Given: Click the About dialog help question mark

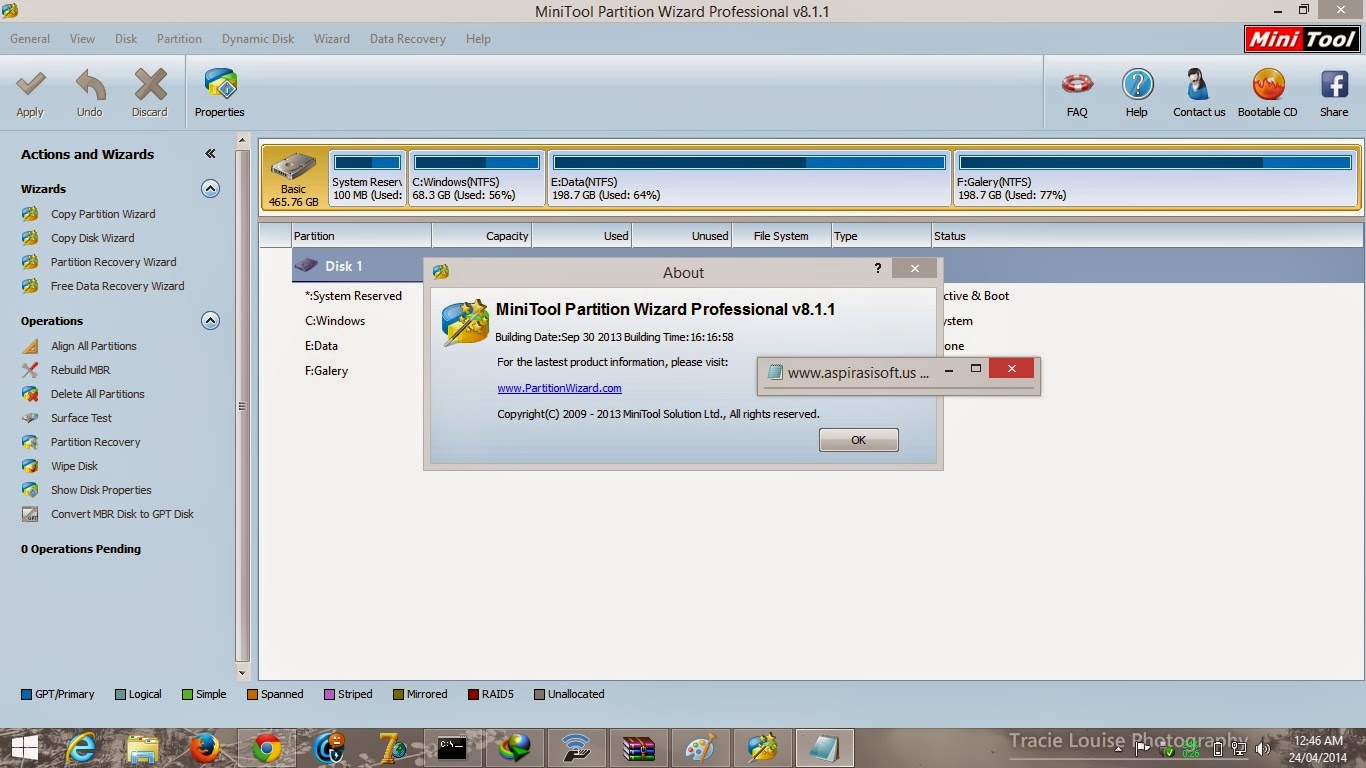Looking at the screenshot, I should coord(878,268).
